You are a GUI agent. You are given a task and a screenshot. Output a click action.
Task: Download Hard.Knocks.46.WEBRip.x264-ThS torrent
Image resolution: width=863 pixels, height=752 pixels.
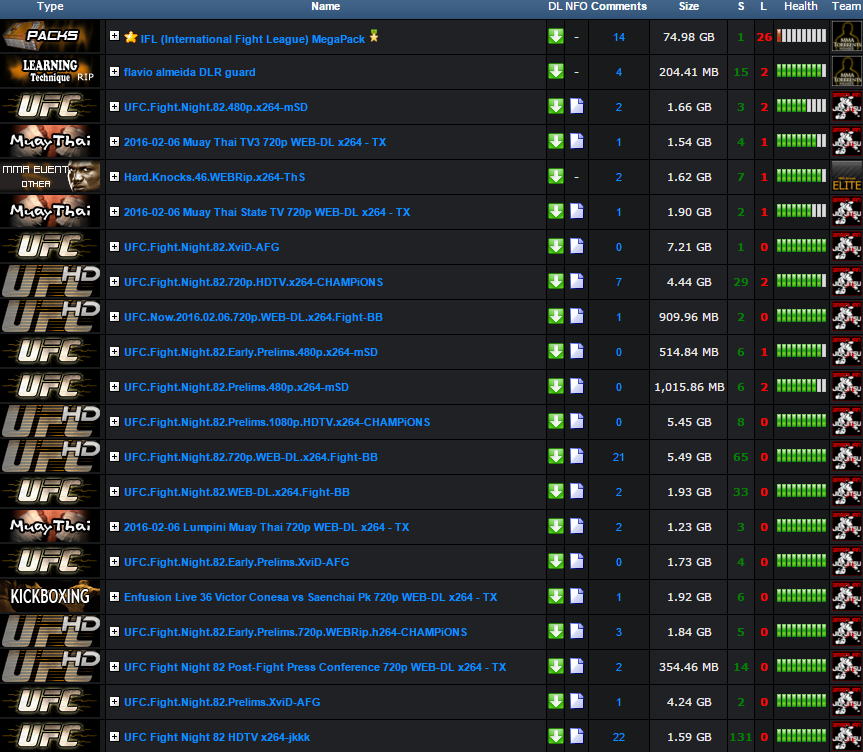click(x=556, y=177)
